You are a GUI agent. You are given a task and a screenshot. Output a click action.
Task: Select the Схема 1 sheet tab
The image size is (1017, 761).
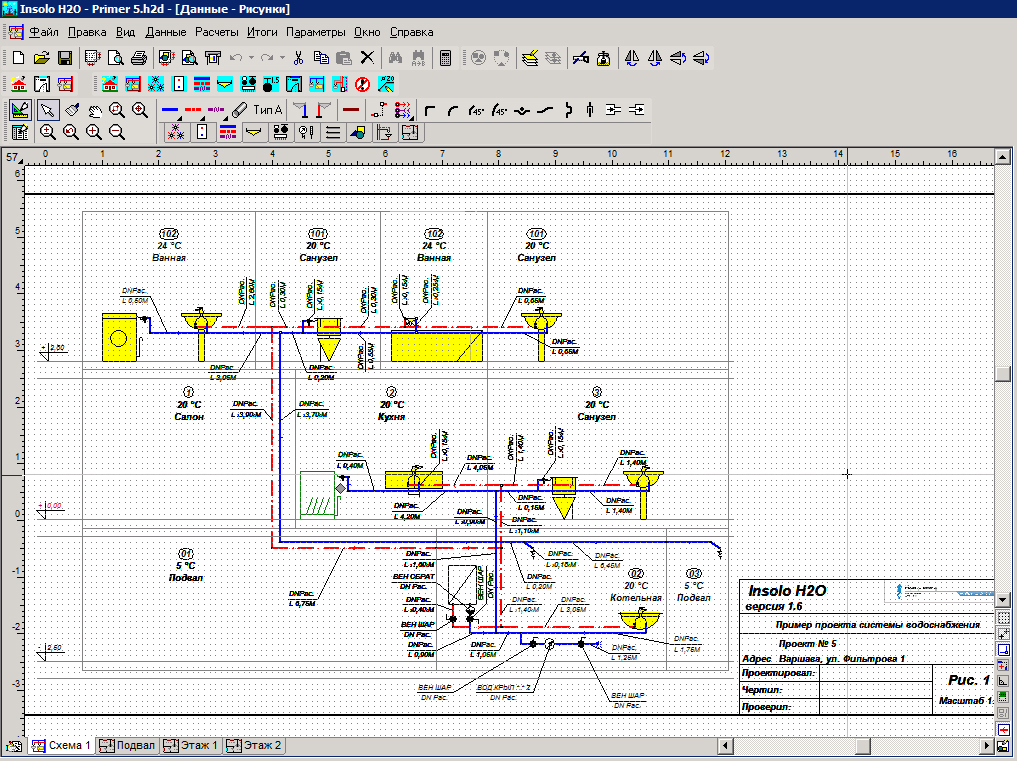pos(61,745)
